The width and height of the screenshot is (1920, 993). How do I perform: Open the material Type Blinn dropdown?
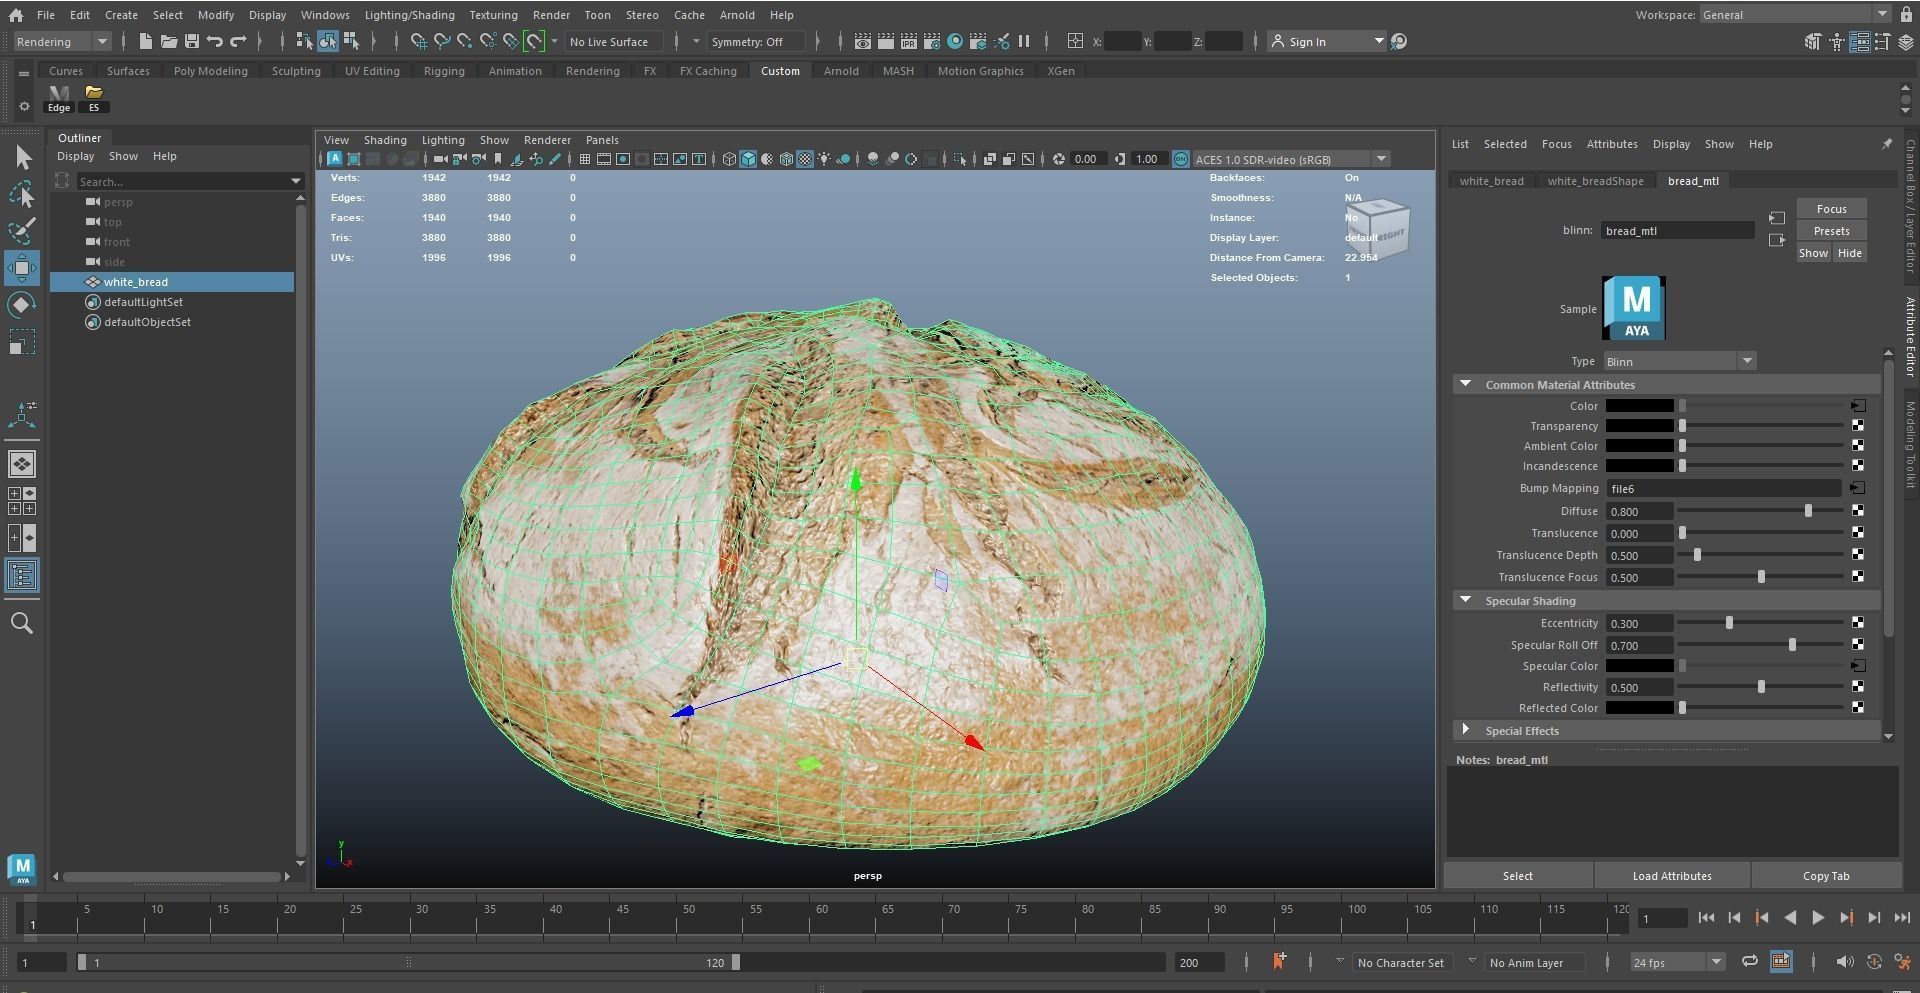(x=1679, y=361)
